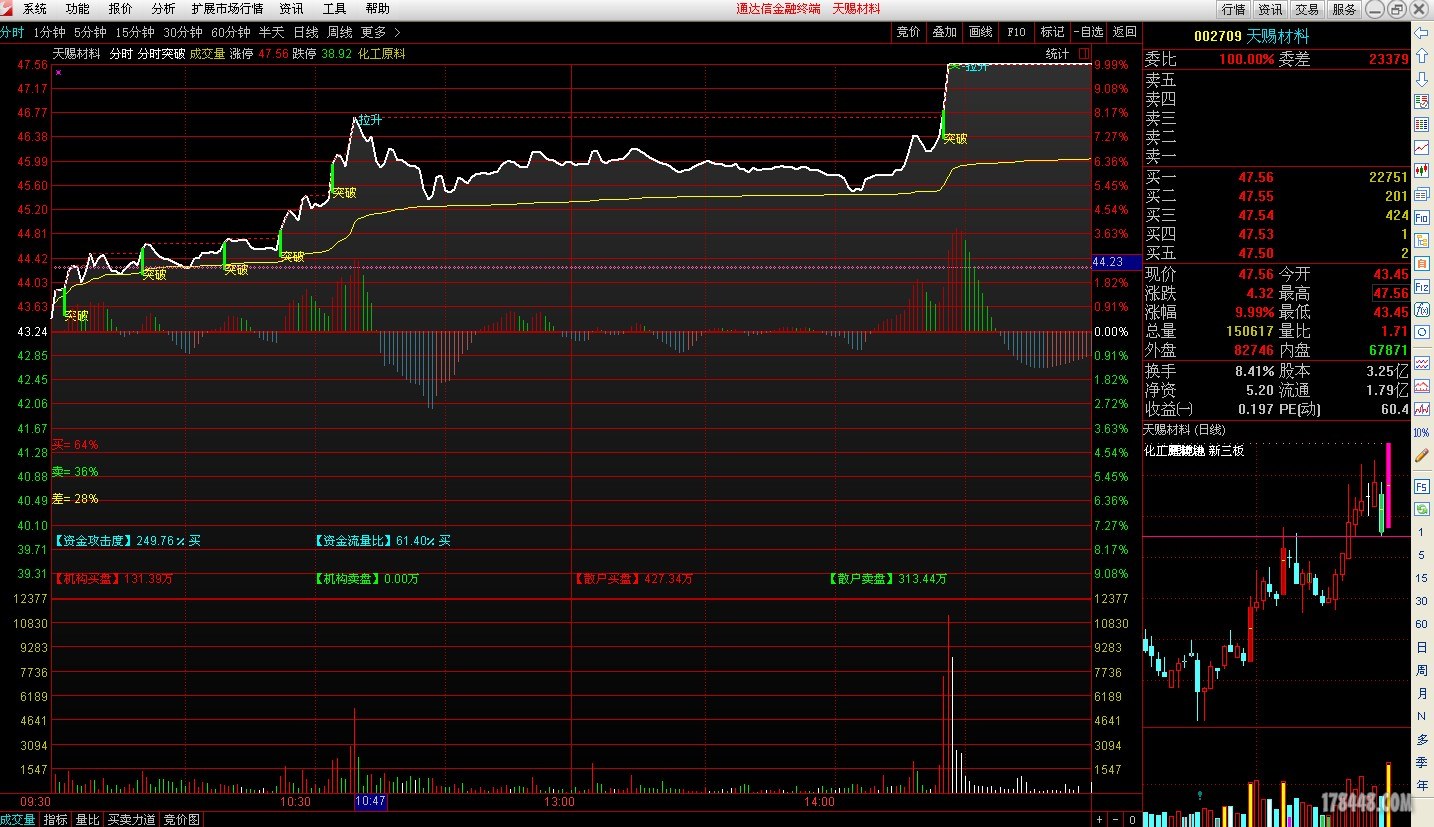The image size is (1434, 827).
Task: Click the green refresh icon in sidebar
Action: click(1421, 509)
